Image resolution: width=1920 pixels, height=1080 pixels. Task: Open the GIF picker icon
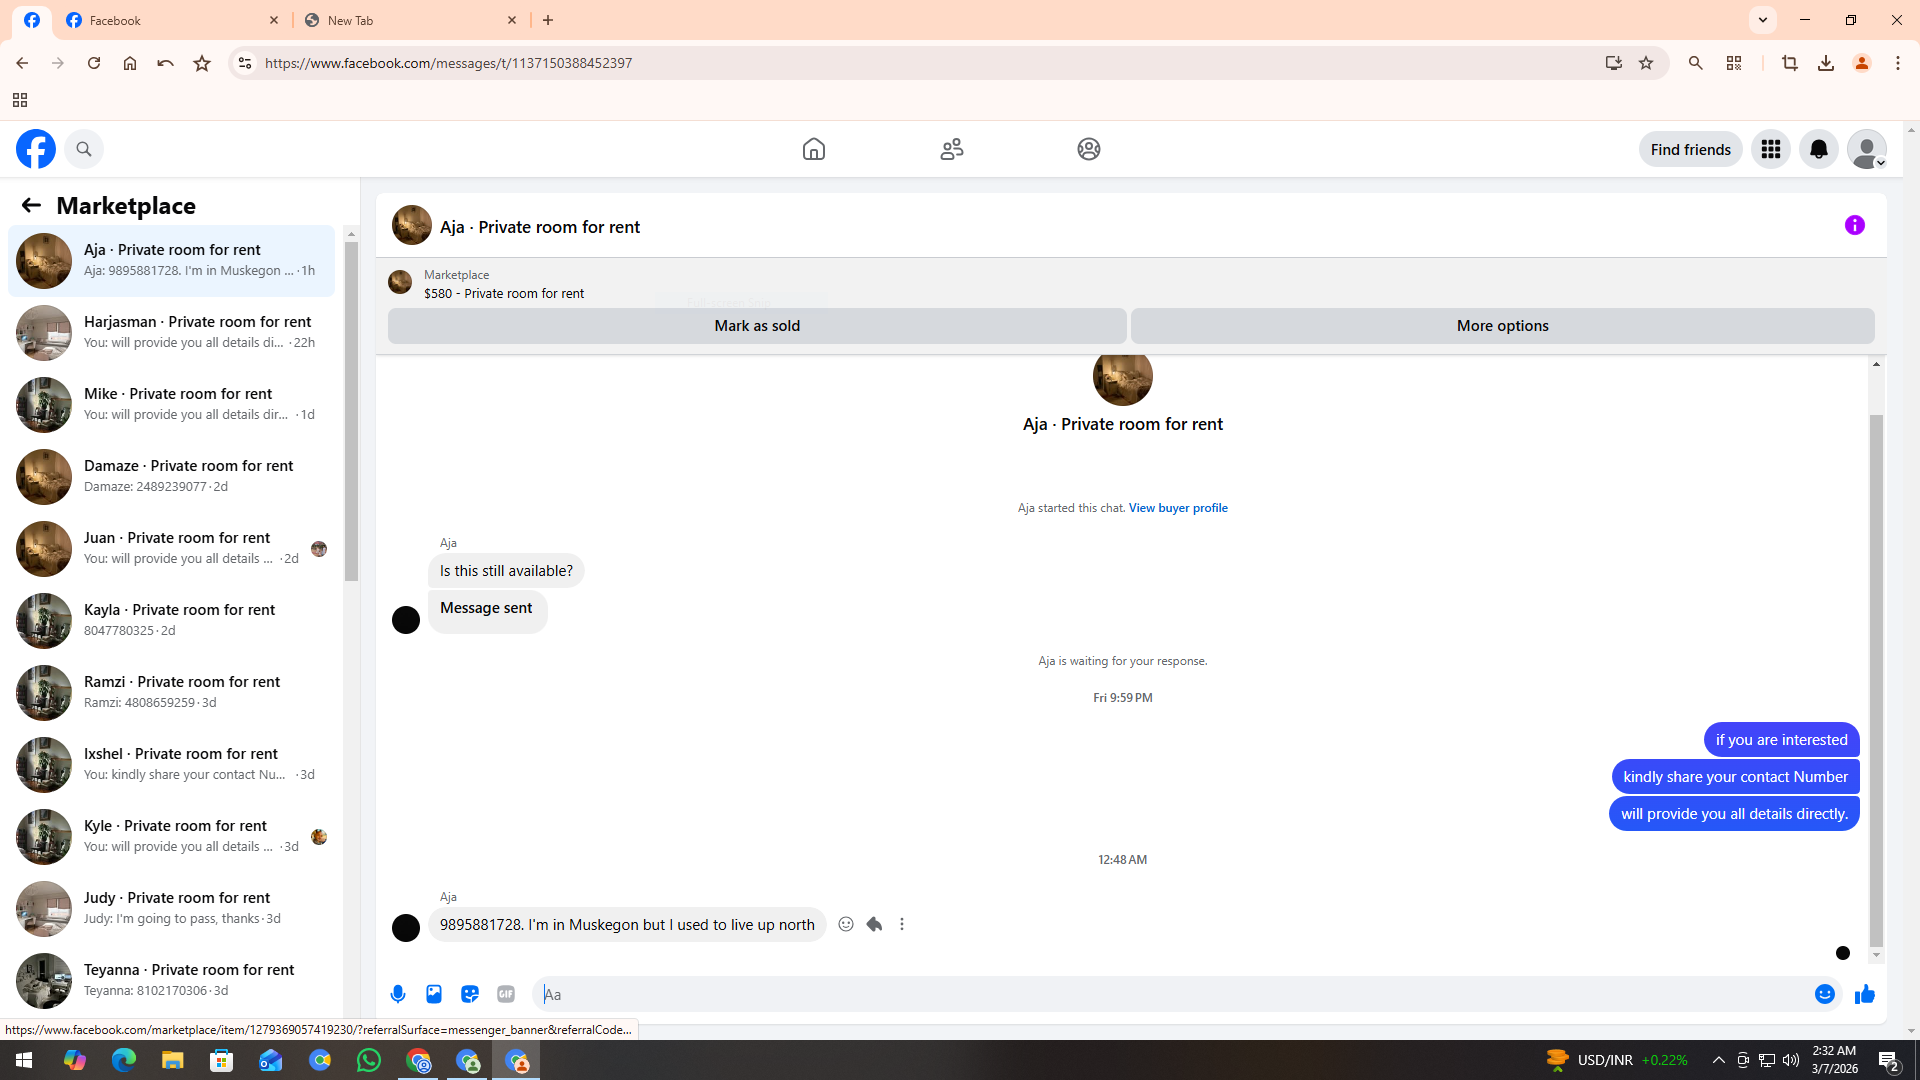(506, 994)
